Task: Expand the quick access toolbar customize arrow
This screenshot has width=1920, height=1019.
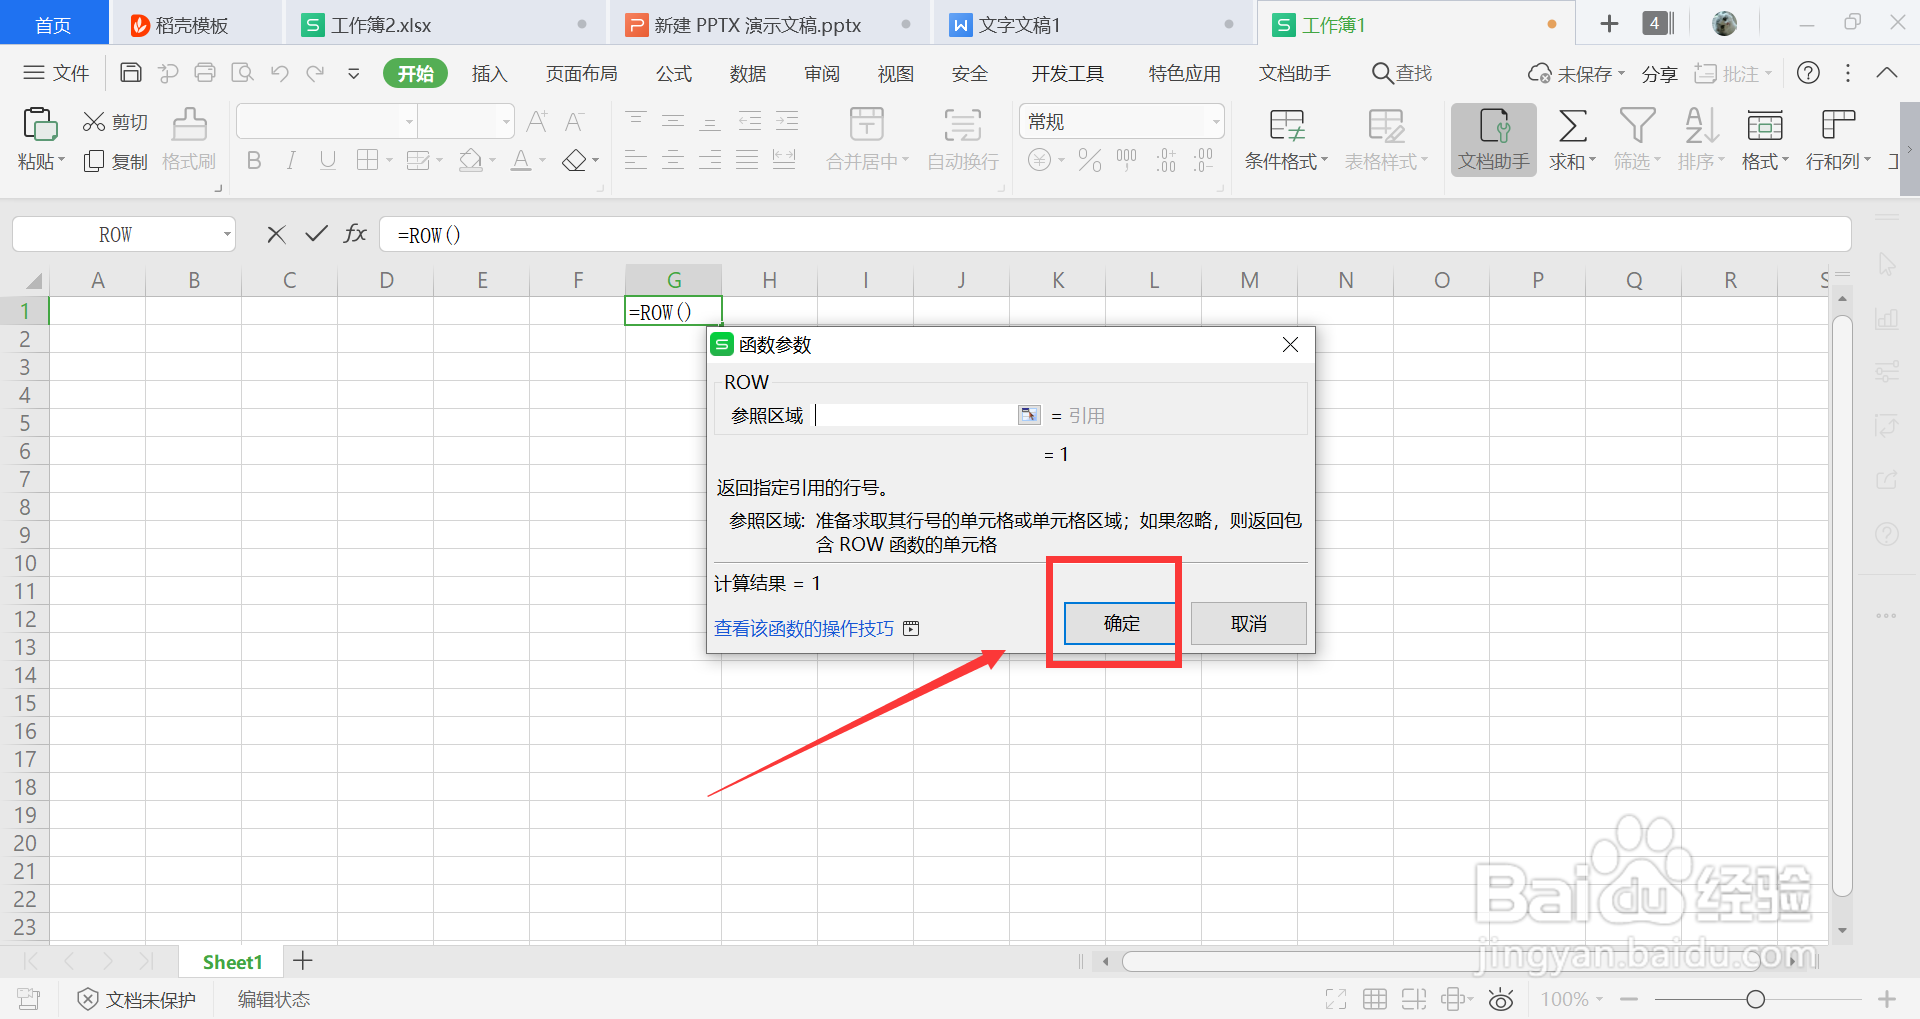Action: coord(353,73)
